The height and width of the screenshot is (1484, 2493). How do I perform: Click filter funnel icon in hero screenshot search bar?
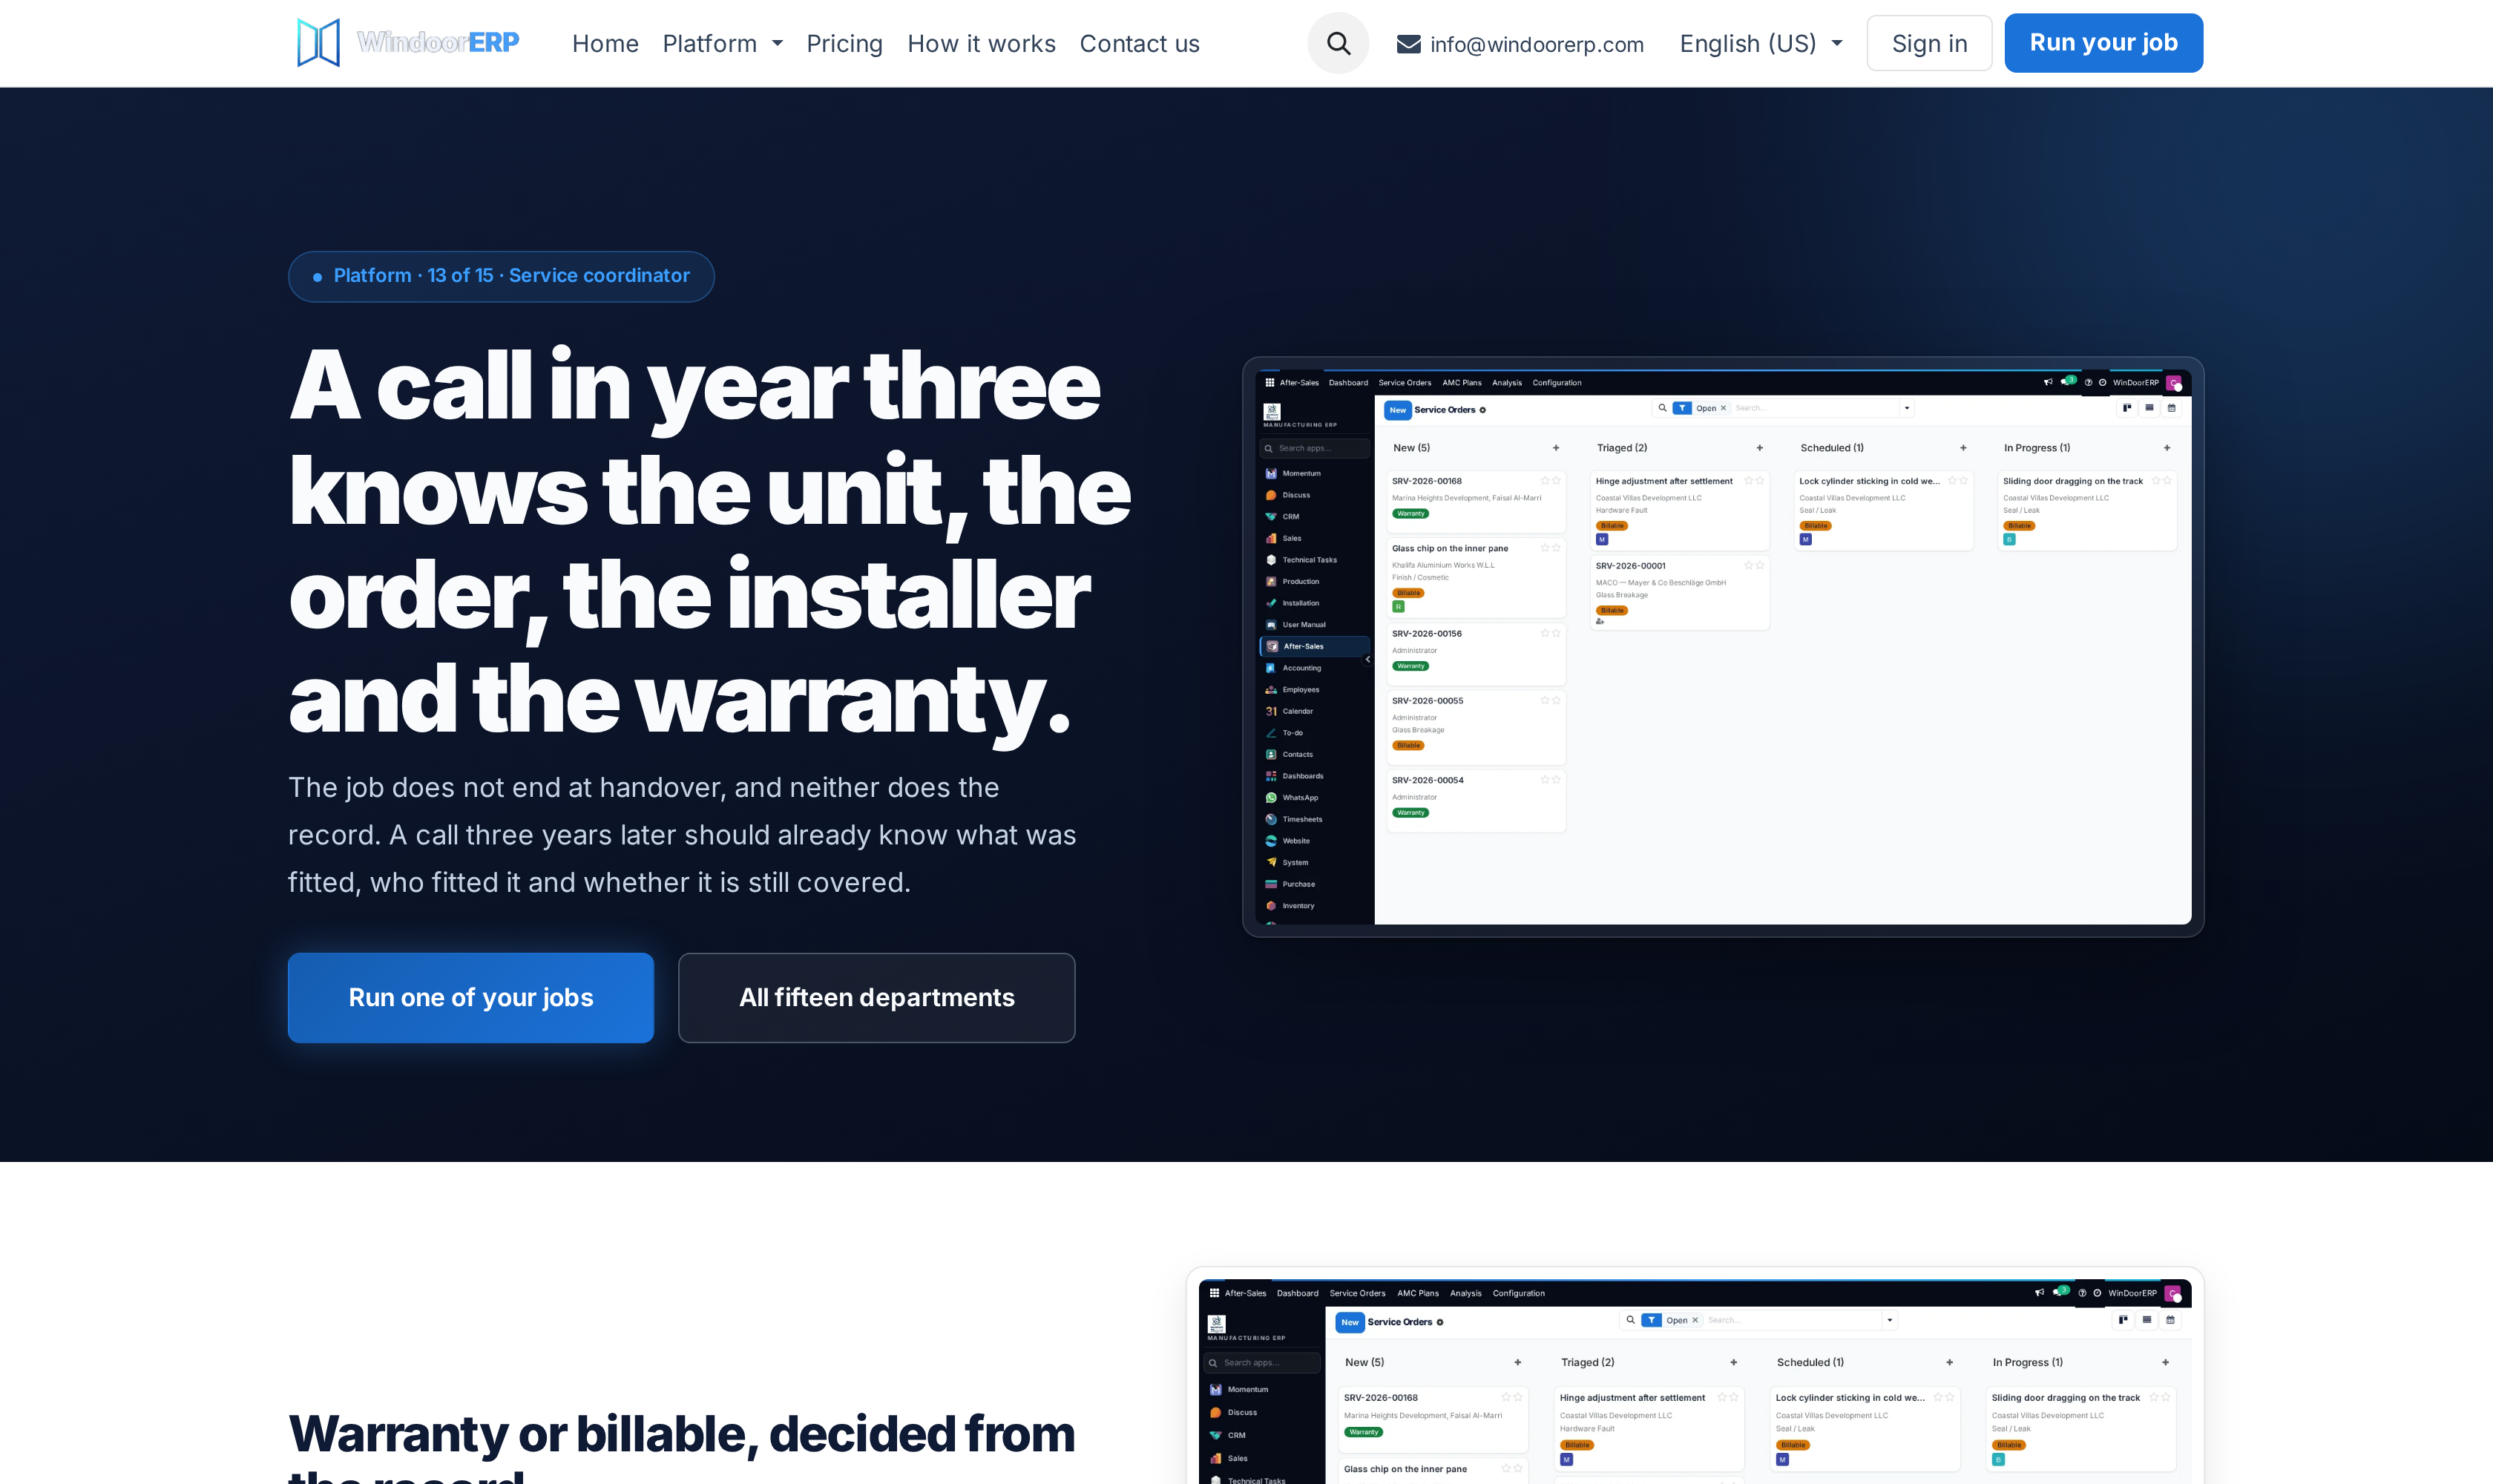pyautogui.click(x=1682, y=408)
